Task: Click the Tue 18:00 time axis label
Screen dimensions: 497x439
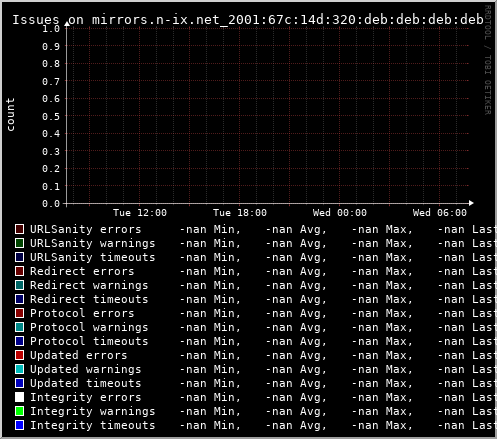Action: coord(240,213)
